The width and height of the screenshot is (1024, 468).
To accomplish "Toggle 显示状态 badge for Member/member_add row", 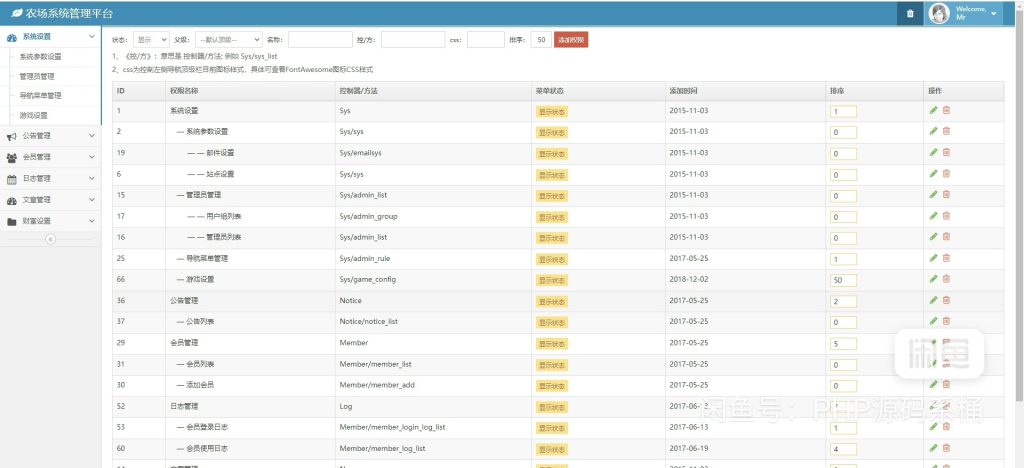I will click(x=552, y=385).
